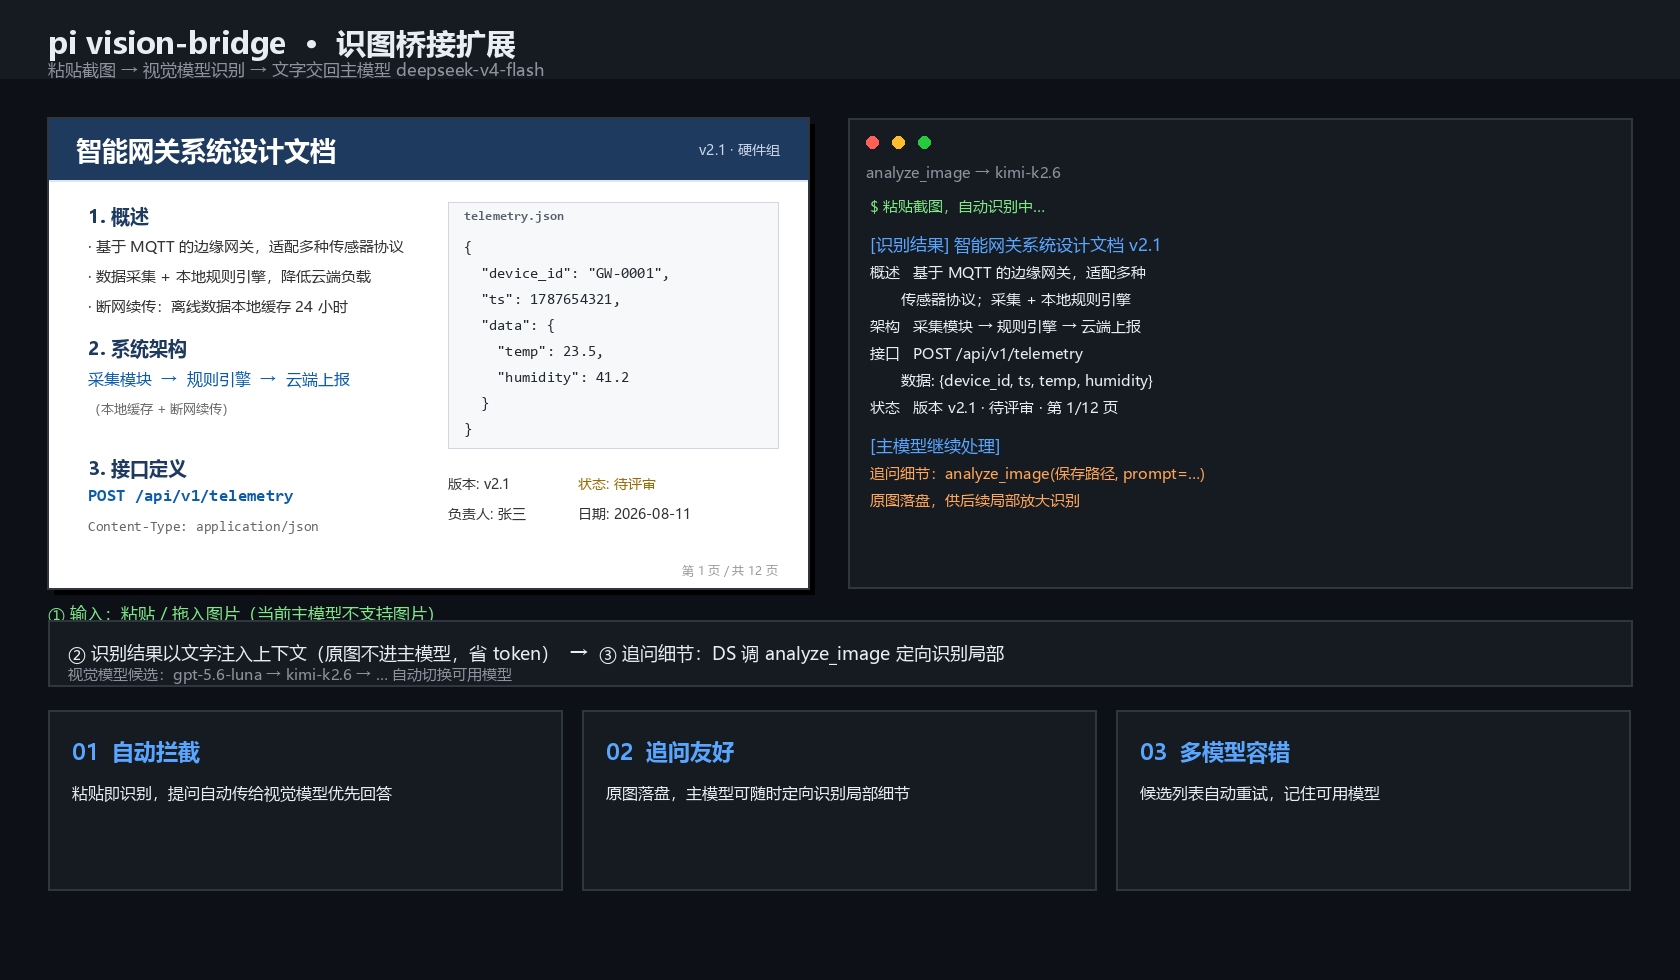Click the terminal line starting with "概述 基于 MQTT"

click(x=1008, y=273)
